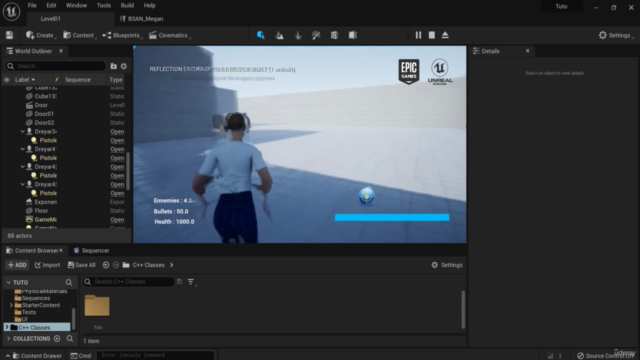
Task: Focus the Search C++ Classes field
Action: click(x=128, y=282)
